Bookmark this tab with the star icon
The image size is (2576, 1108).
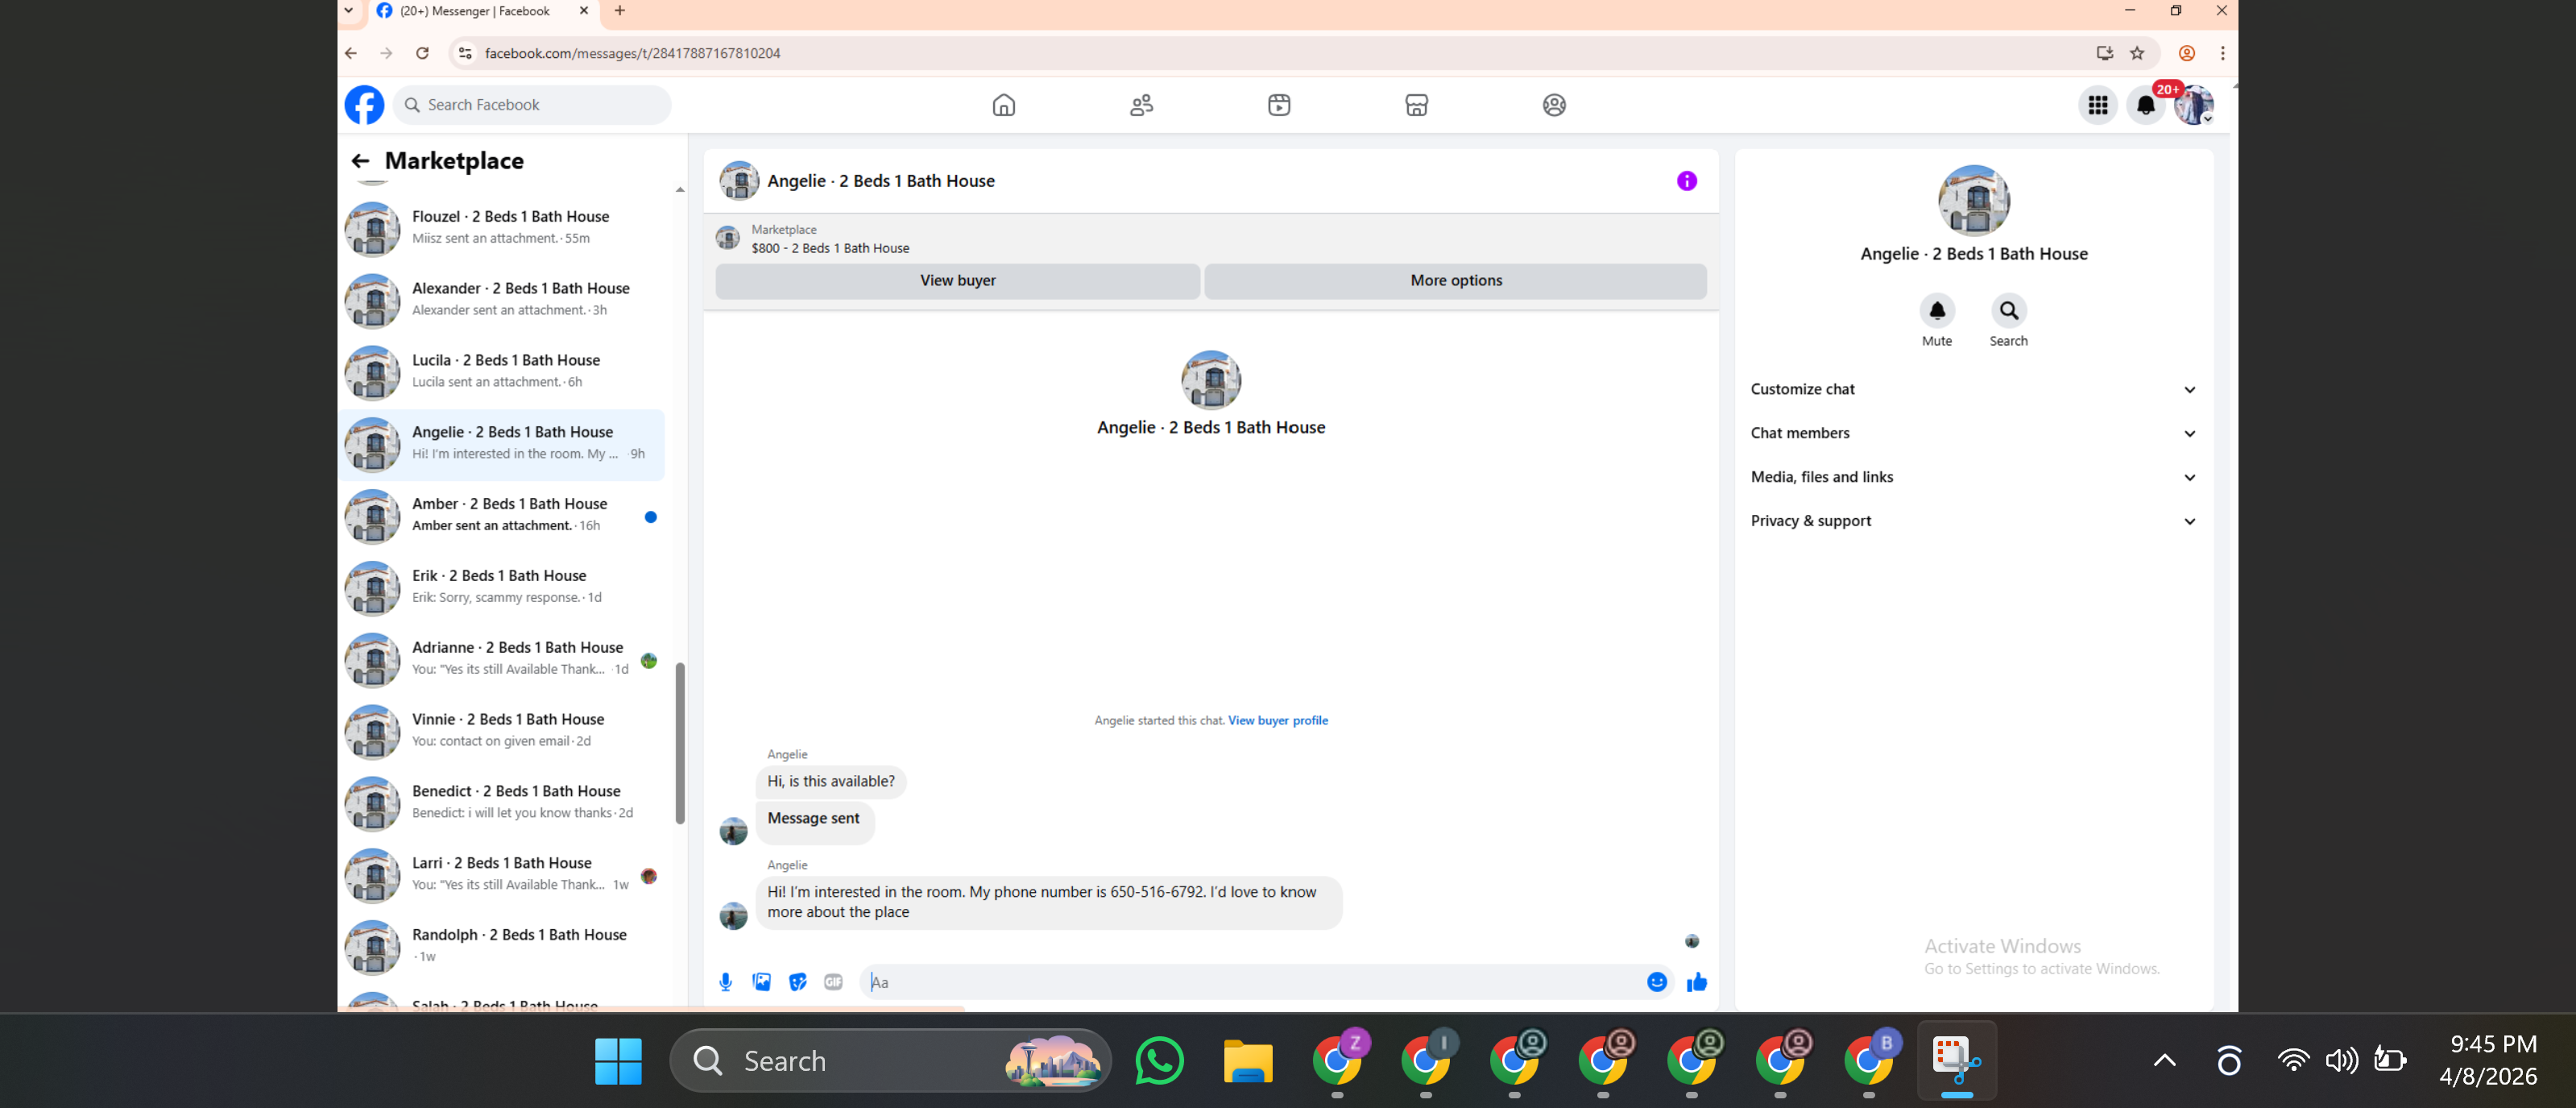point(2137,53)
